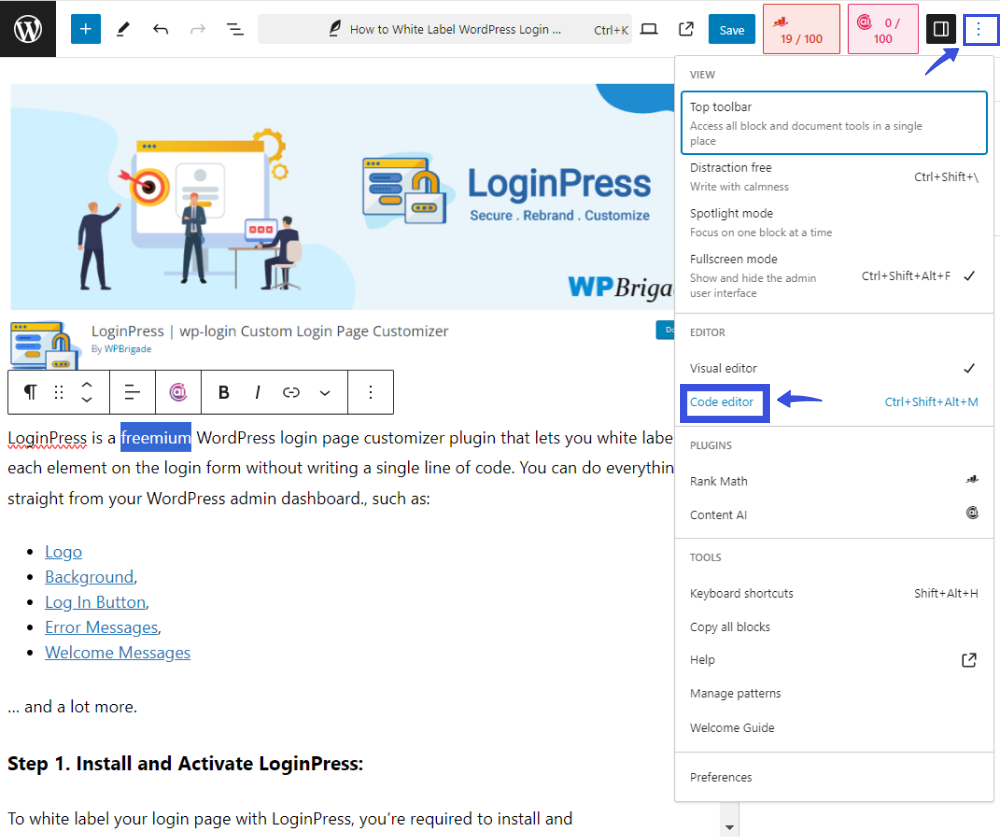The width and height of the screenshot is (1000, 837).
Task: Follow the Background link
Action: point(89,577)
